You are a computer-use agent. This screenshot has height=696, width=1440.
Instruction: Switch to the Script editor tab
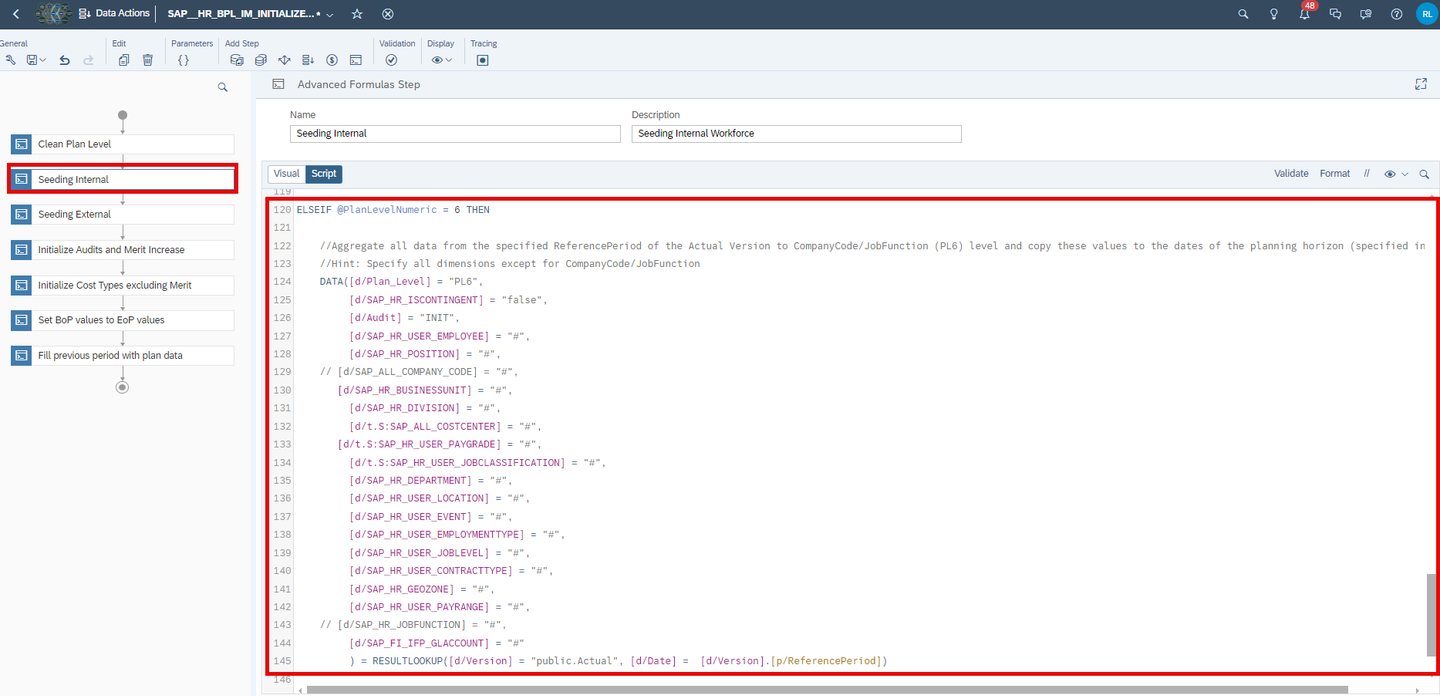(324, 174)
